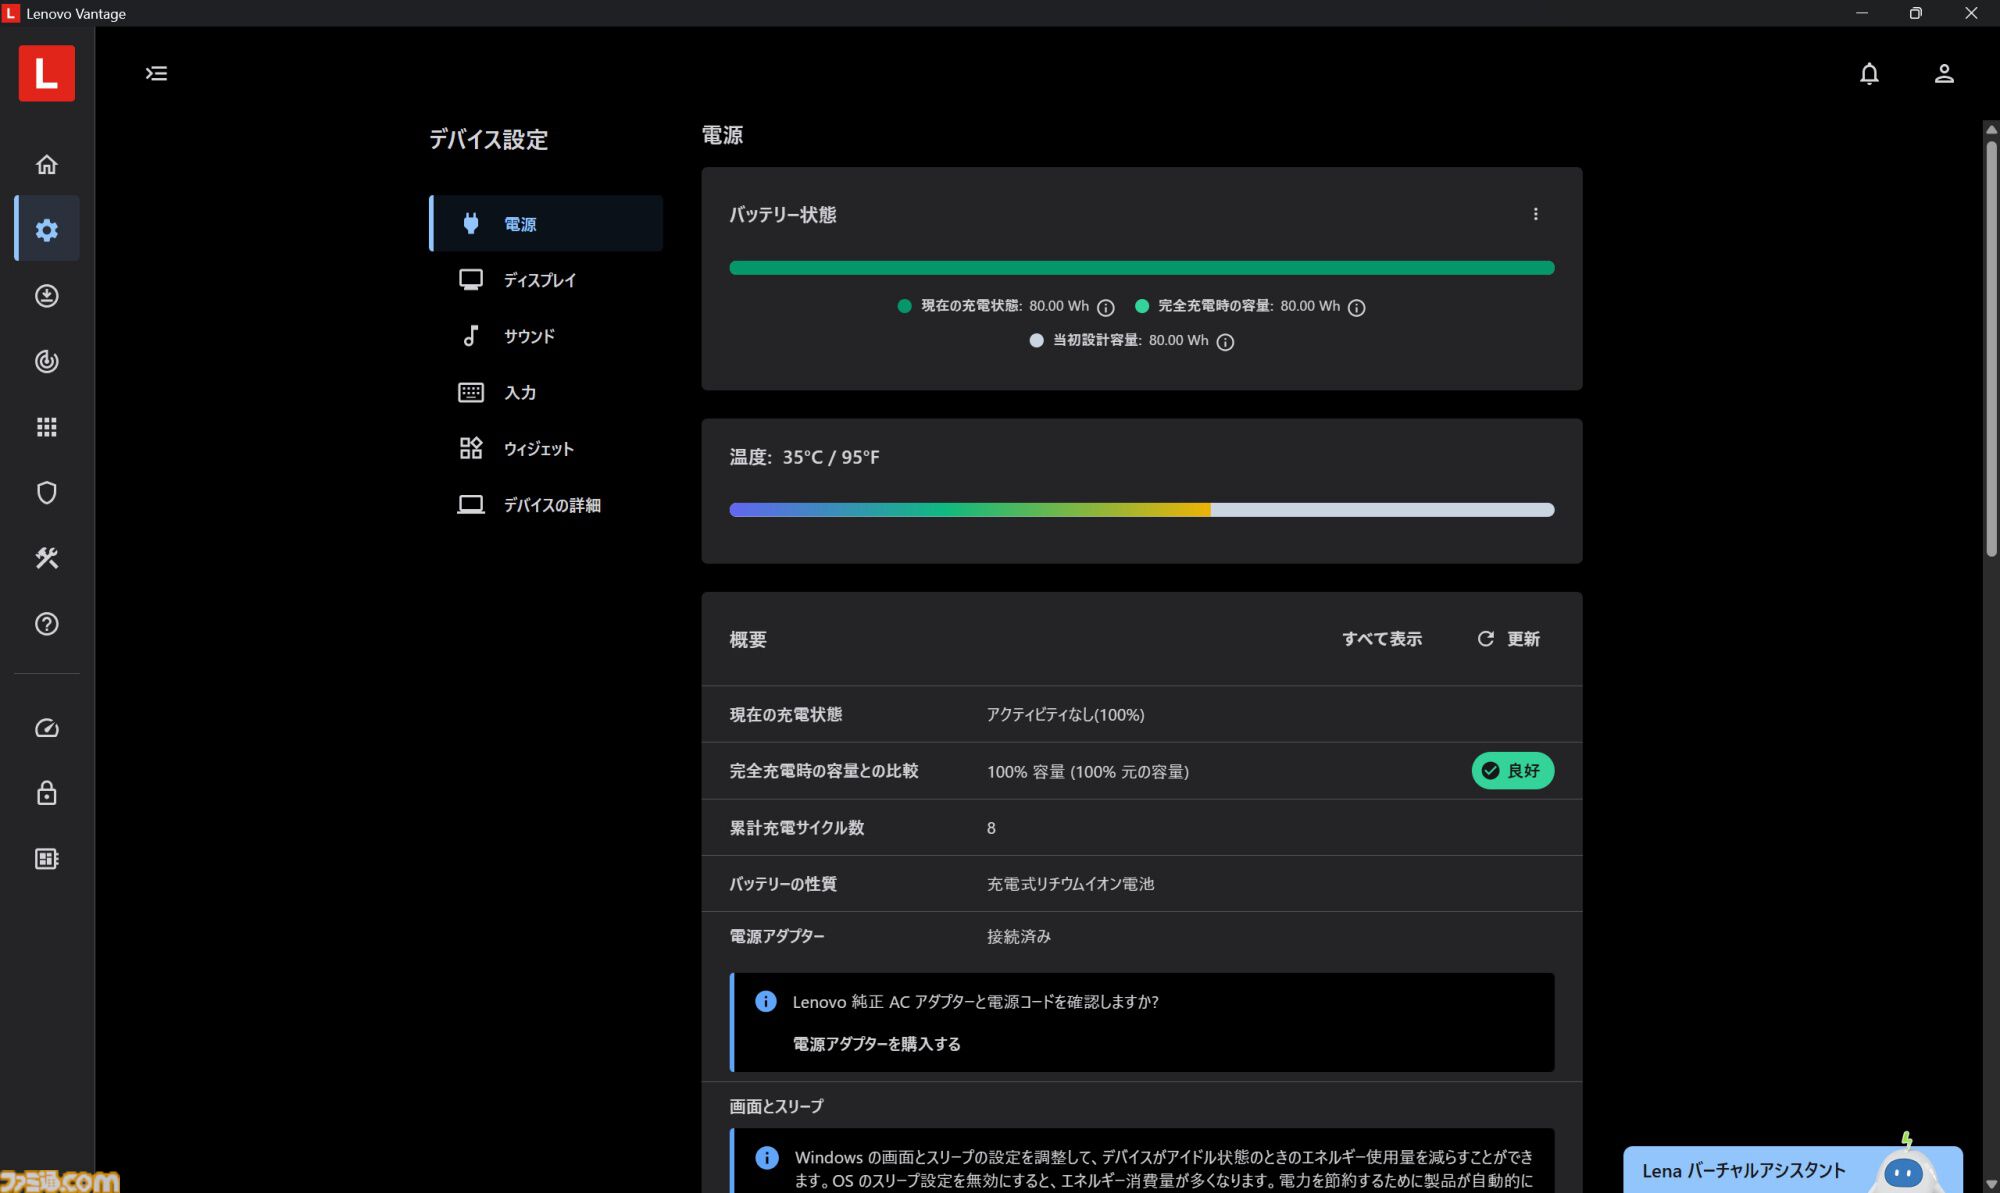The height and width of the screenshot is (1193, 2000).
Task: Click the 良好 battery status badge
Action: point(1512,770)
